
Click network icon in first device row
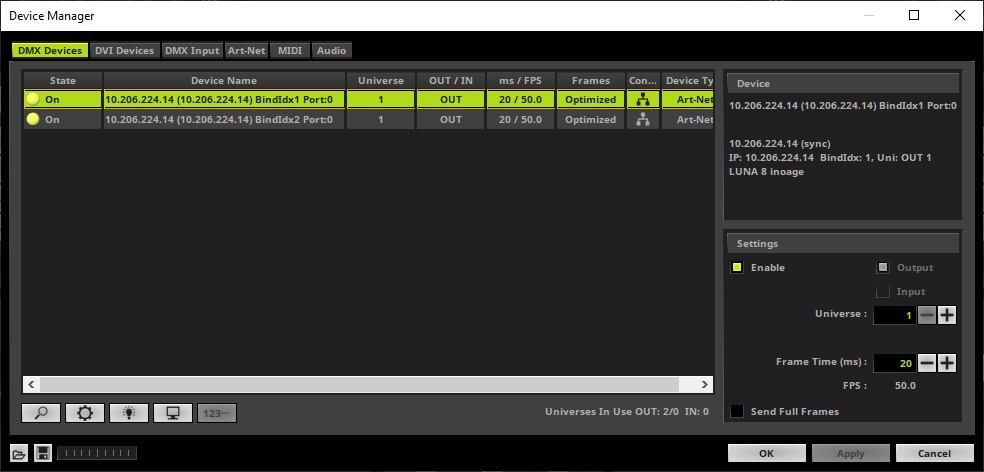pyautogui.click(x=640, y=99)
